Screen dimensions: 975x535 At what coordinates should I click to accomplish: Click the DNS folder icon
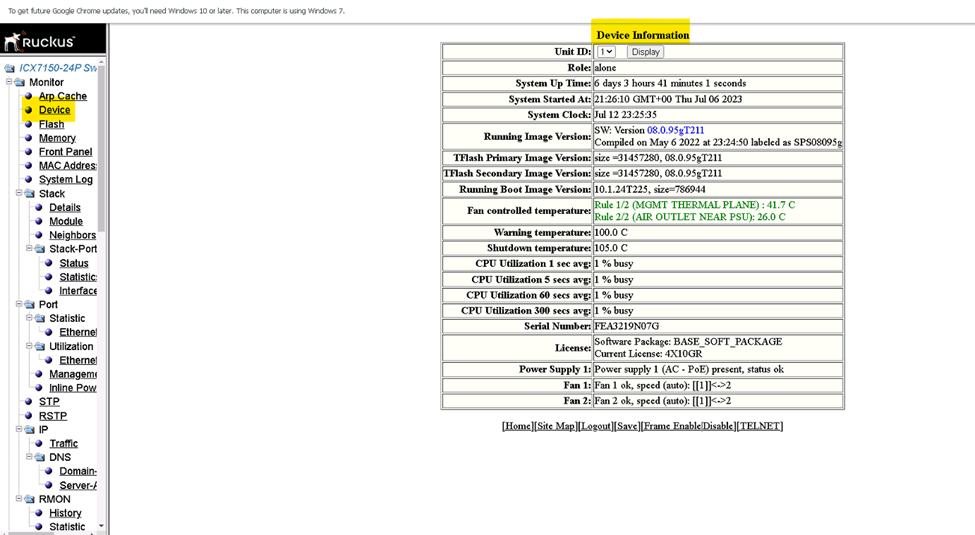click(40, 457)
